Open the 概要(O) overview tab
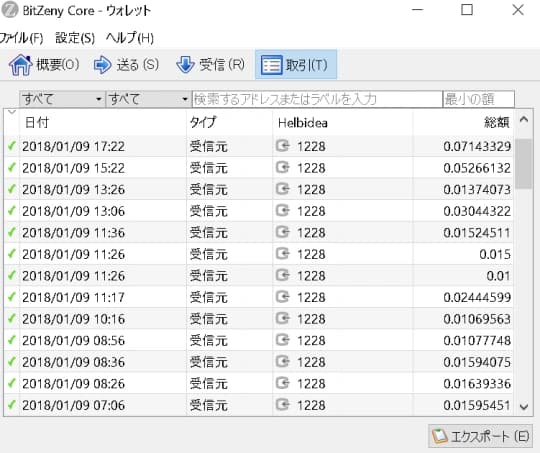Image resolution: width=540 pixels, height=453 pixels. 44,65
